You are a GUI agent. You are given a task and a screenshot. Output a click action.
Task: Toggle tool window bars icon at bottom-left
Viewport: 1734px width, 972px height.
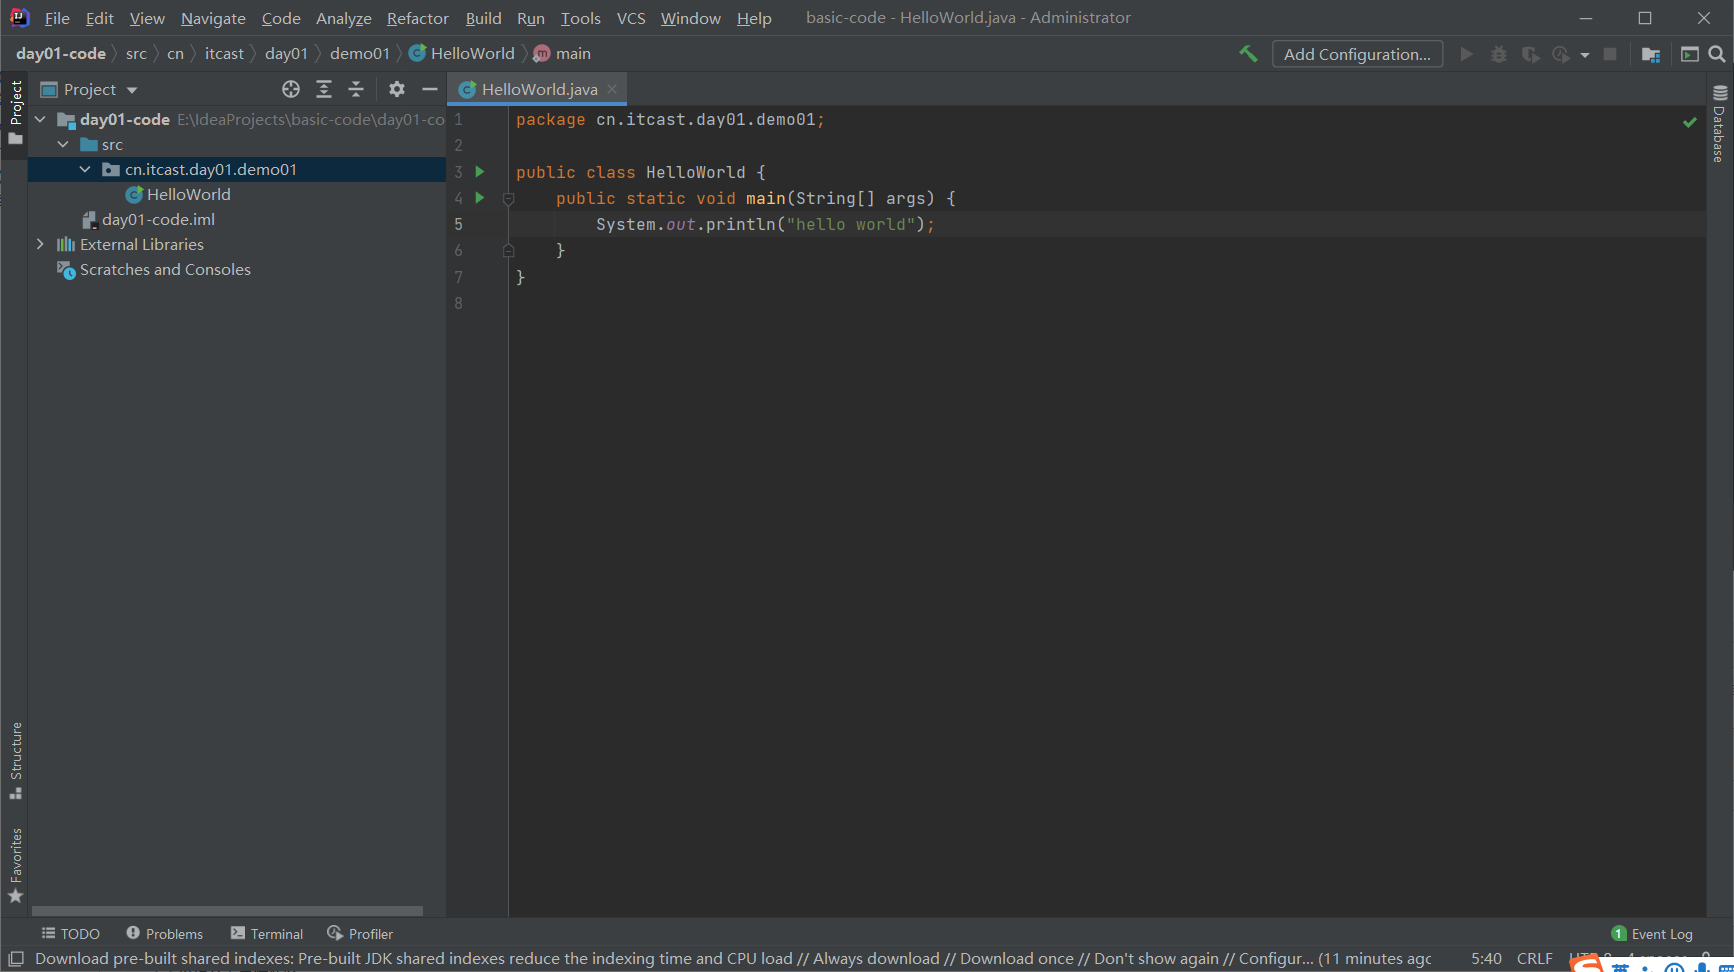click(x=16, y=959)
